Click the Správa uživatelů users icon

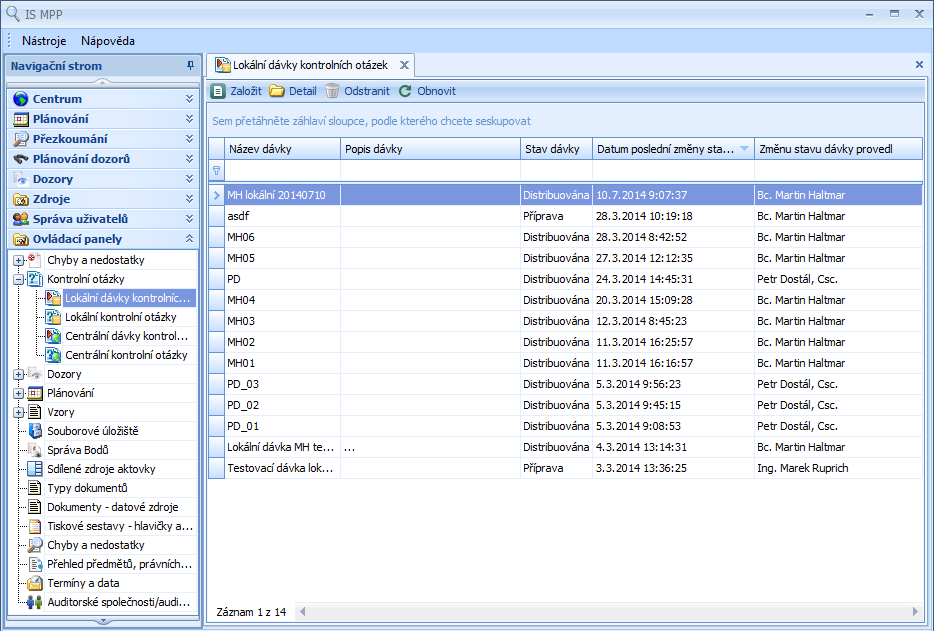[x=21, y=219]
